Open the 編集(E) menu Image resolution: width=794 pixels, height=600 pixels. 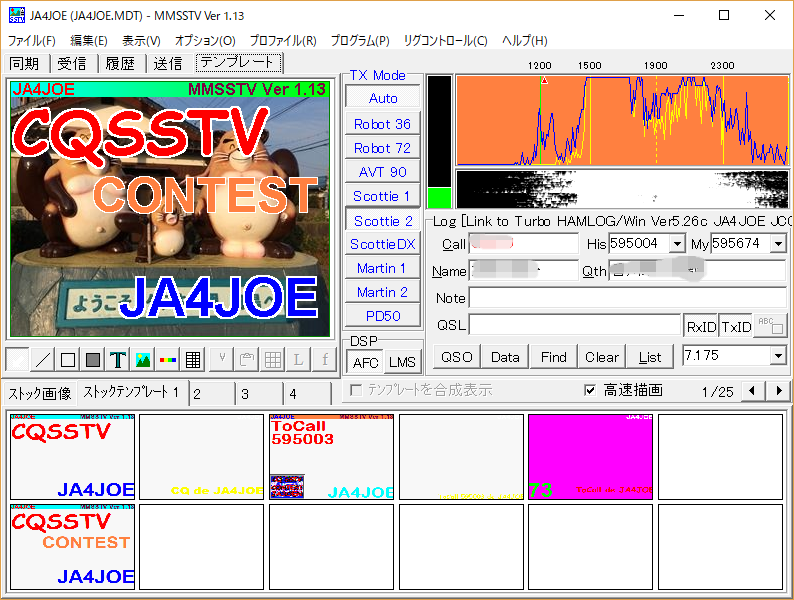click(89, 41)
